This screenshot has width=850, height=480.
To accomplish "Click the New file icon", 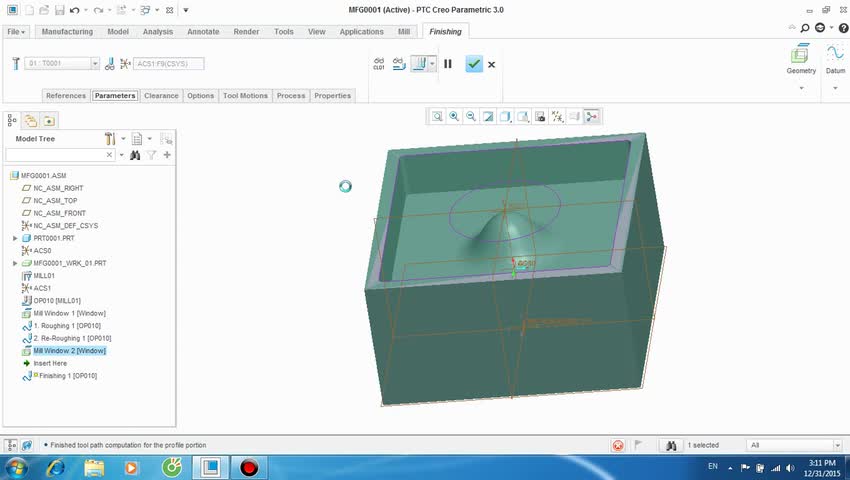I will click(x=30, y=10).
